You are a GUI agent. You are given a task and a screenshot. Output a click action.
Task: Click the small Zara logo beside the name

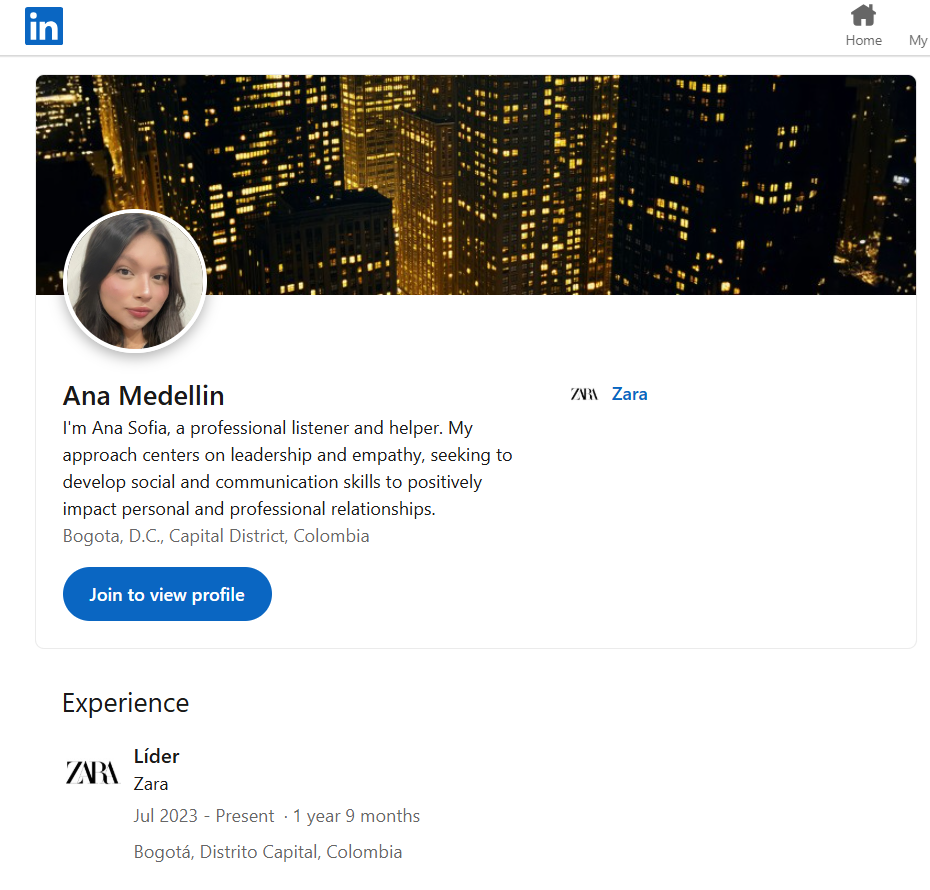(584, 394)
